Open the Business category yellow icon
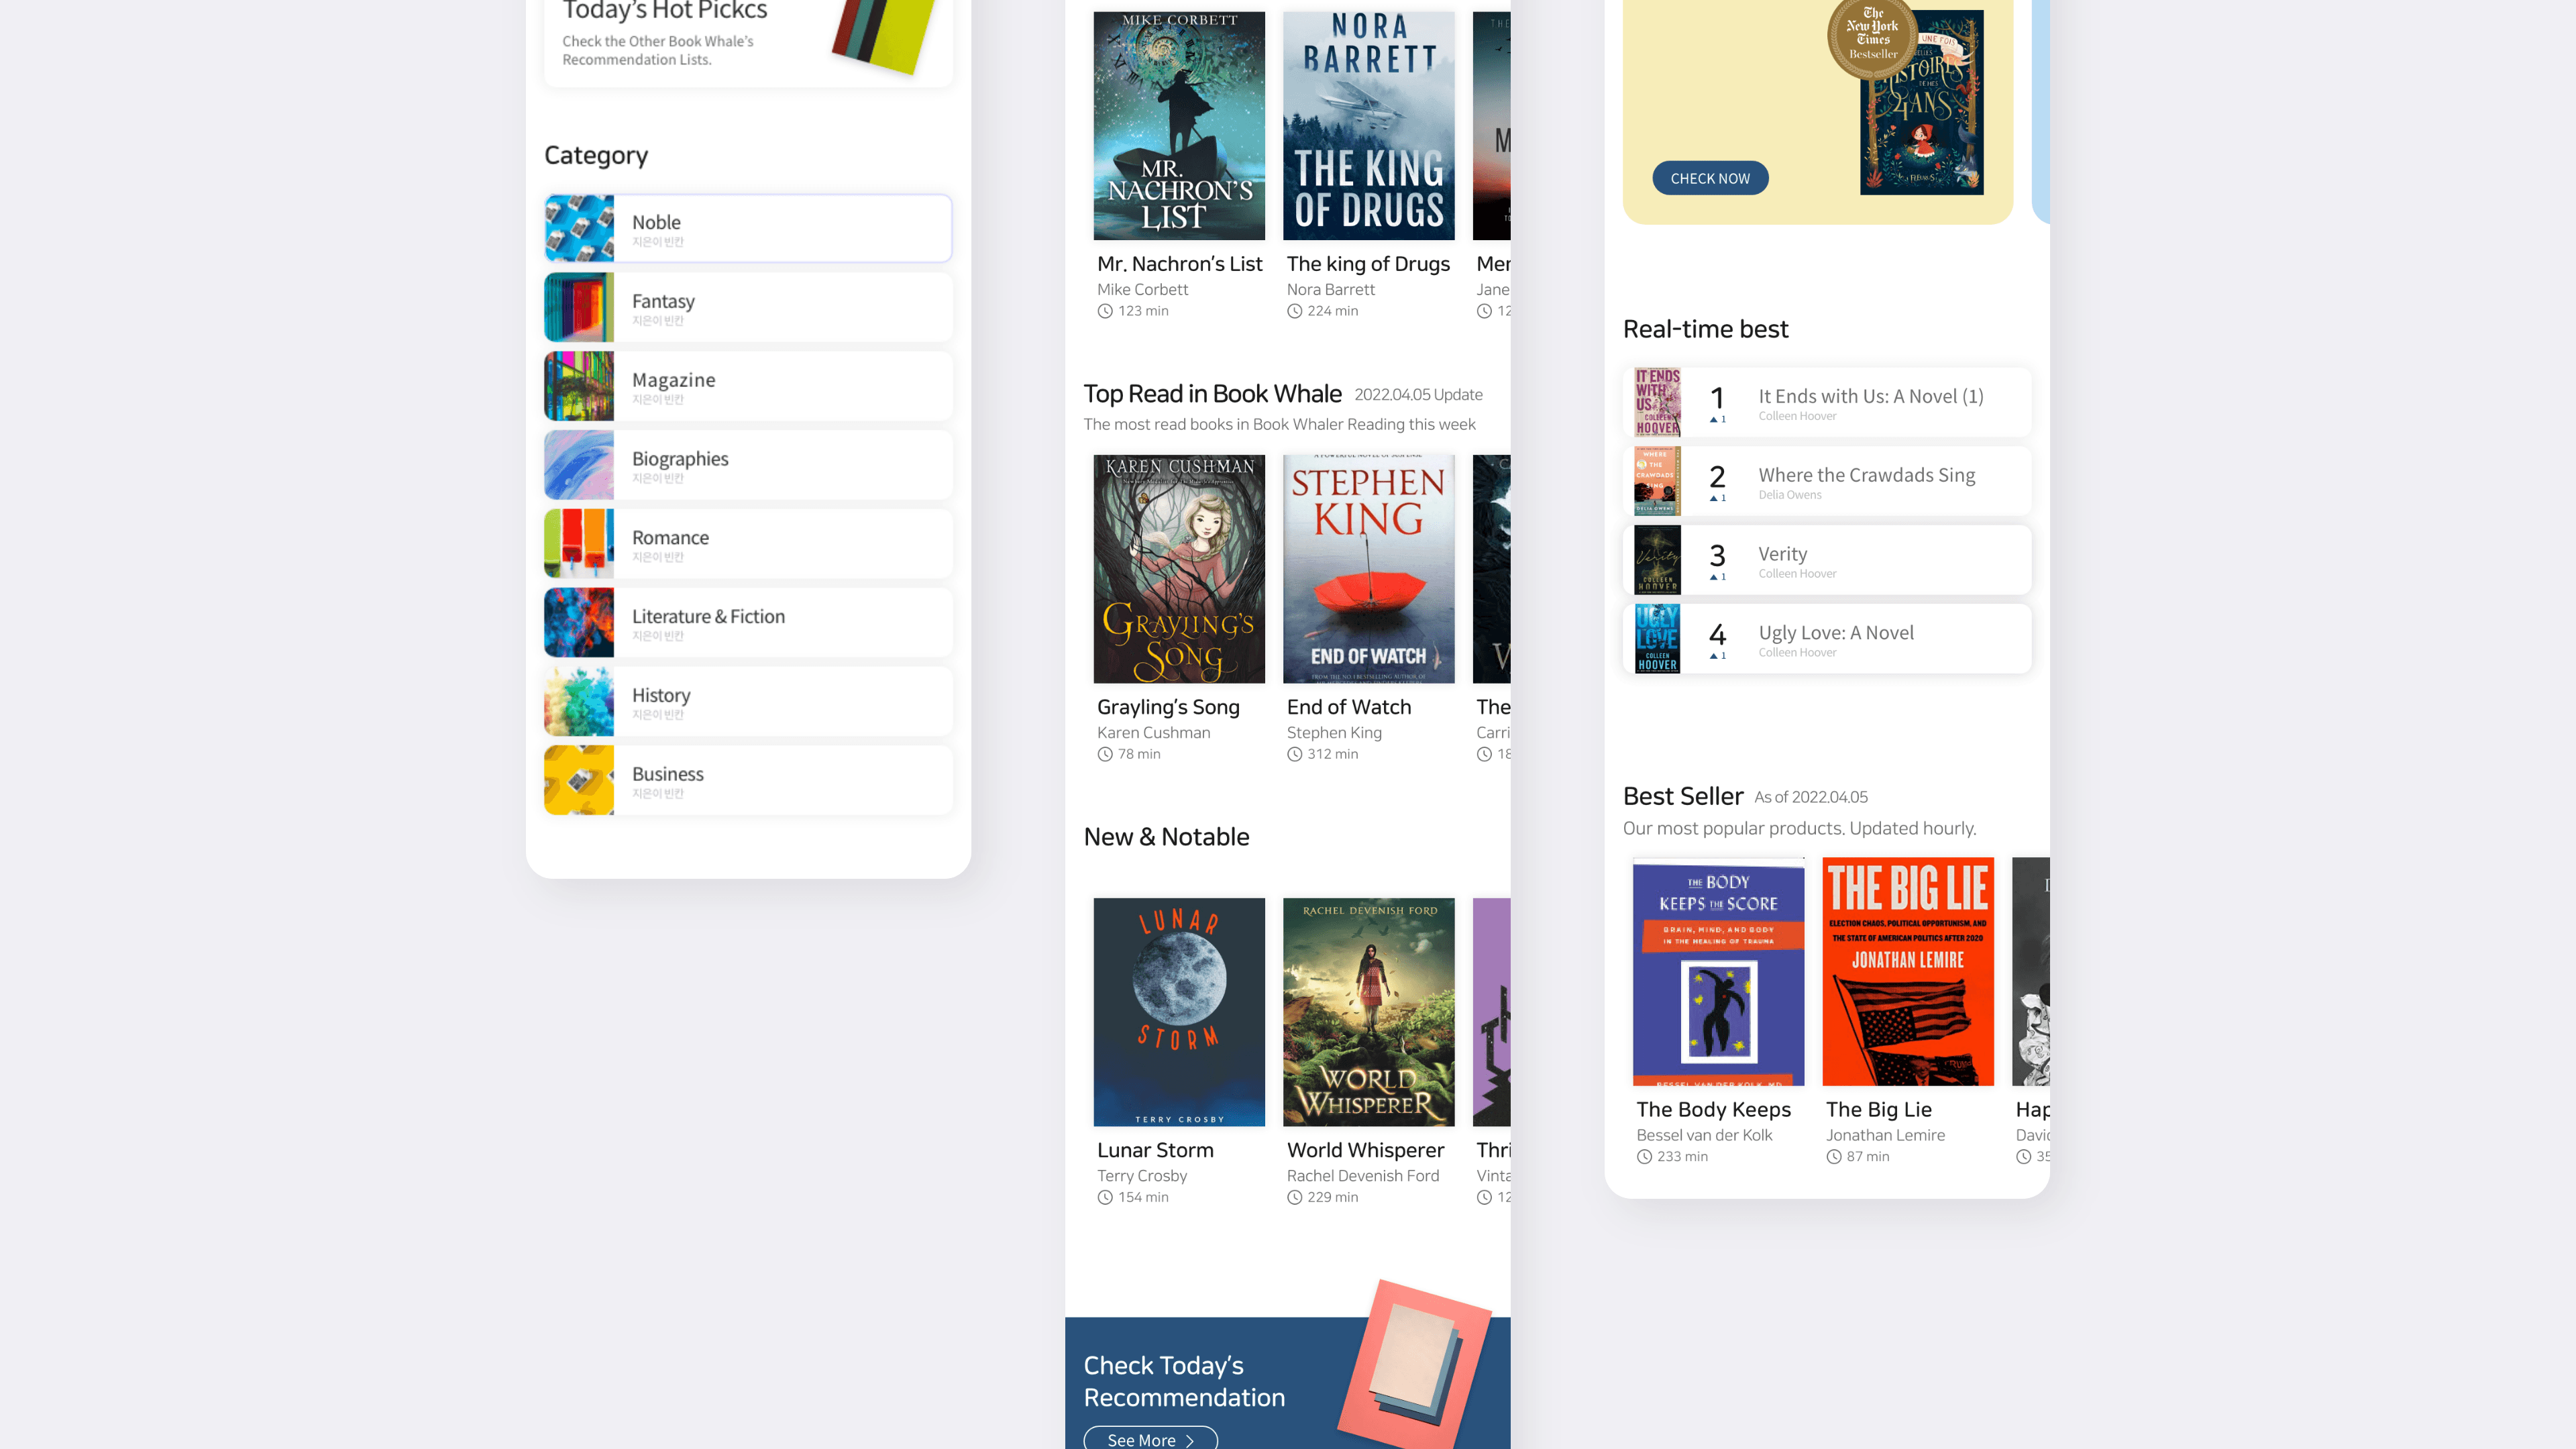Screen dimensions: 2576x1449 (x=579, y=780)
